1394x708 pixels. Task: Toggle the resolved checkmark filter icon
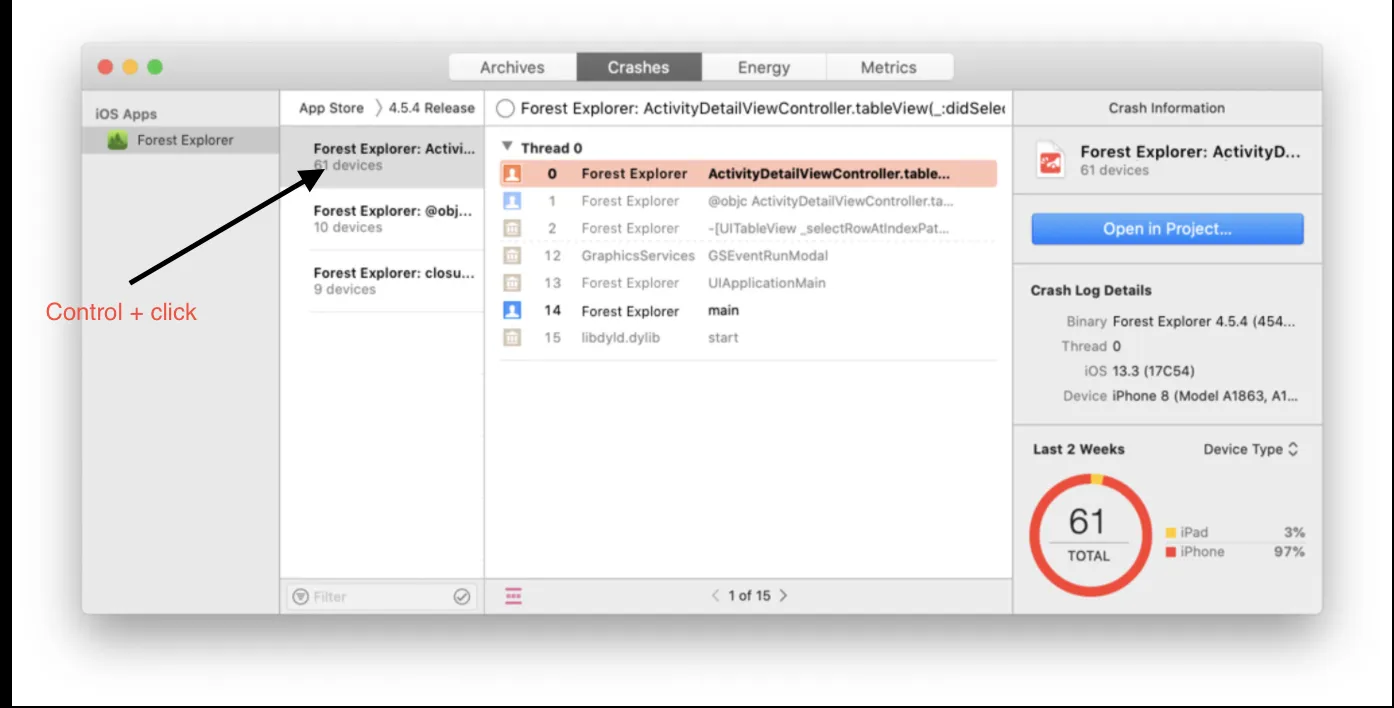coord(461,596)
